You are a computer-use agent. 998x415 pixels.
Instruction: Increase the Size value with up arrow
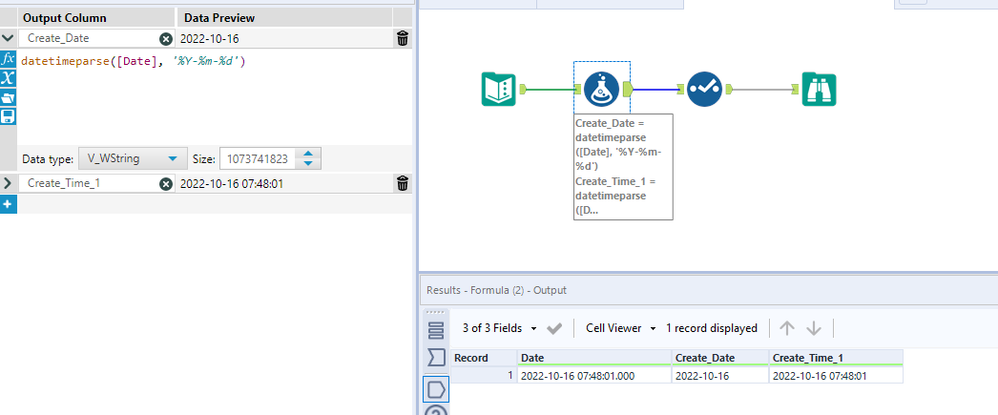[x=308, y=154]
